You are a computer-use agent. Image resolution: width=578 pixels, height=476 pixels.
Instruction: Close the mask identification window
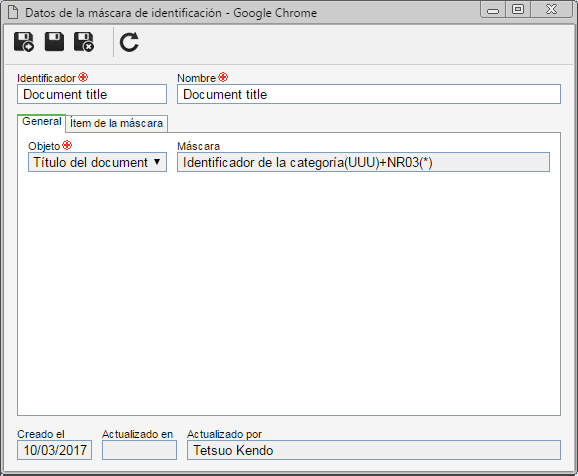[551, 10]
